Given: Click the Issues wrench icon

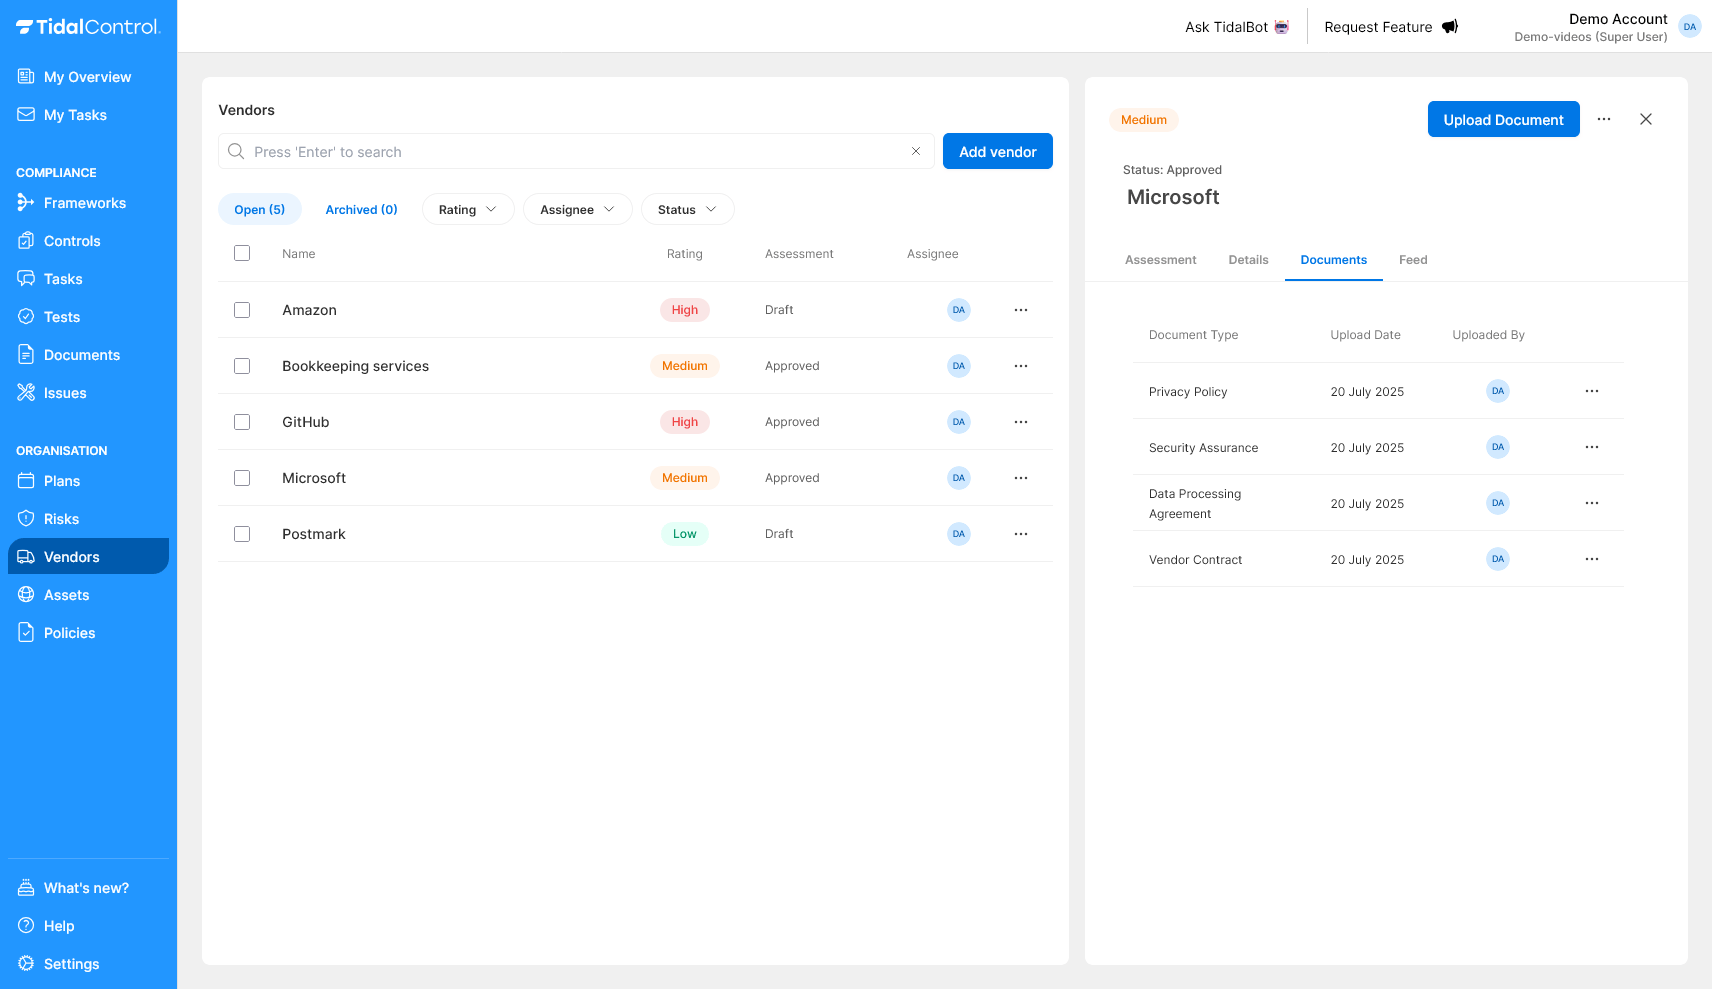Looking at the screenshot, I should coord(26,392).
